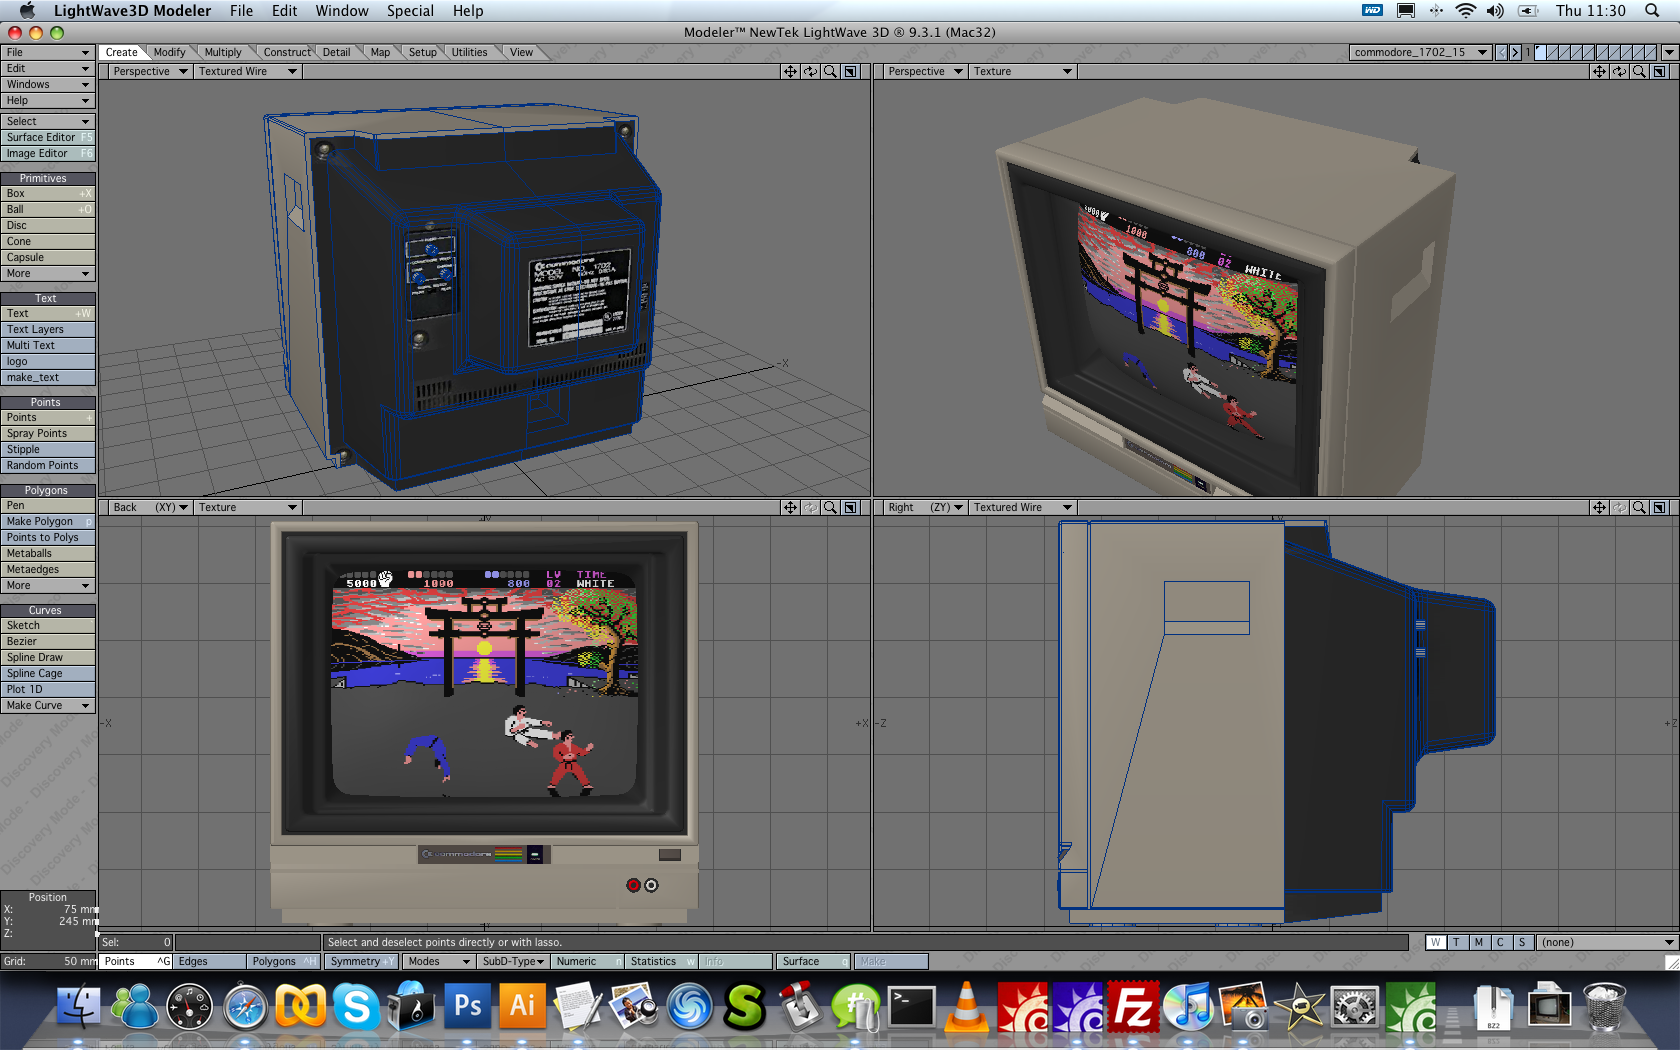The width and height of the screenshot is (1680, 1050).
Task: Go to previous object with left arrow
Action: tap(1502, 53)
